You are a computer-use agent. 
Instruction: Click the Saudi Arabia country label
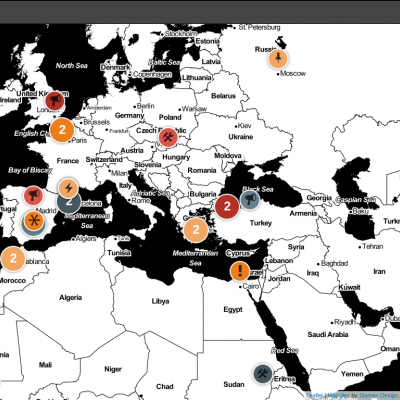328,334
